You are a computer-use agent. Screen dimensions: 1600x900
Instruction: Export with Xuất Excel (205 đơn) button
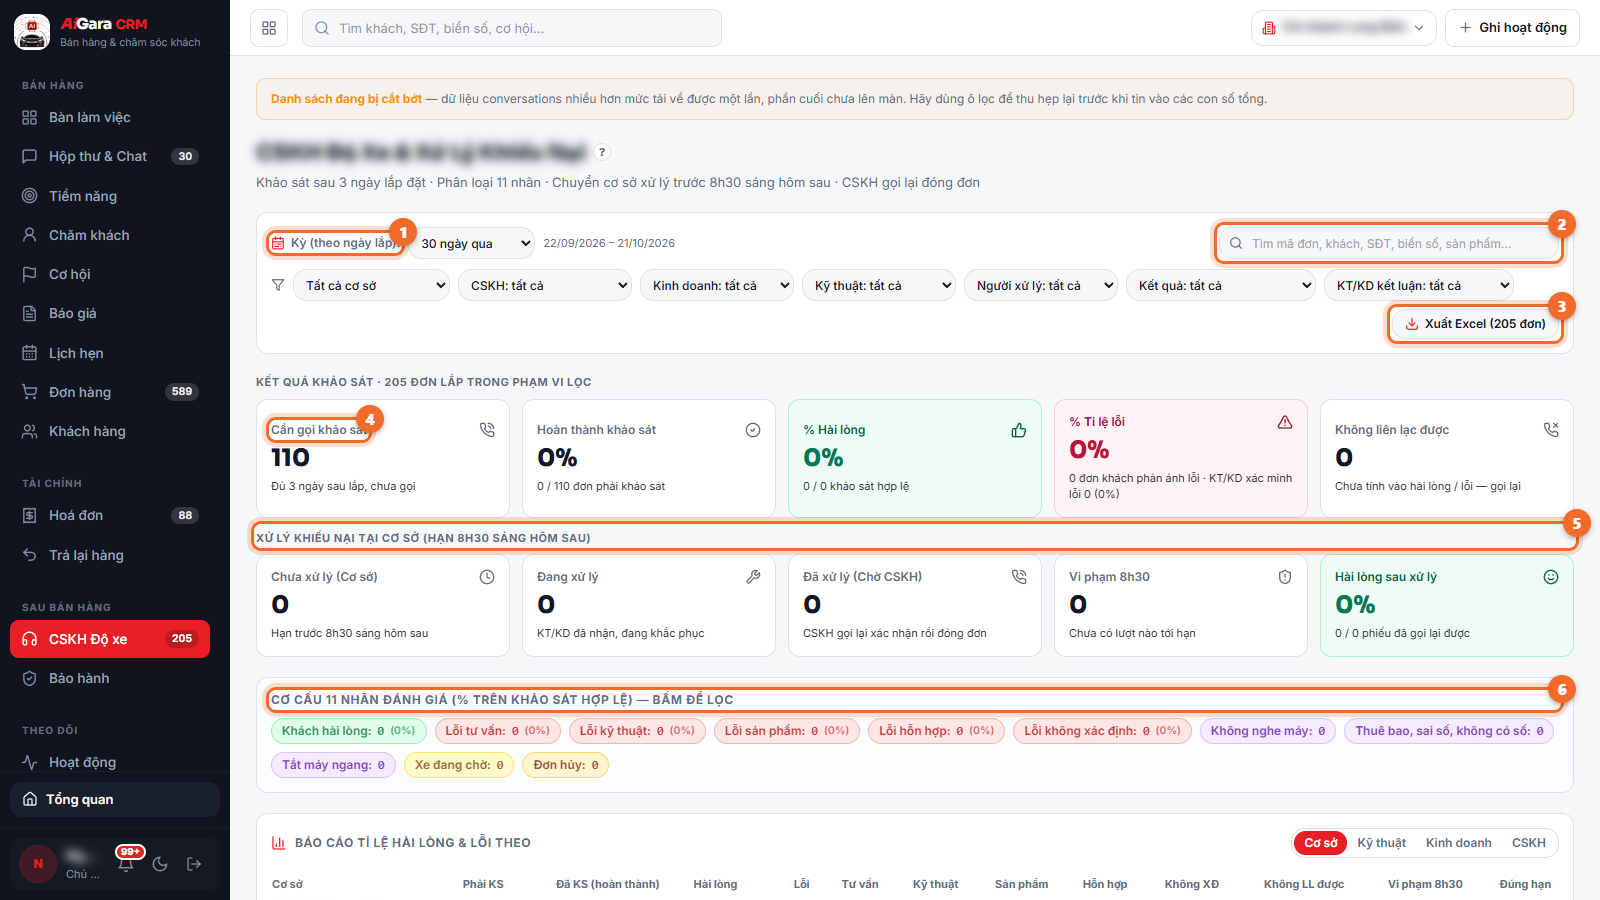tap(1475, 324)
